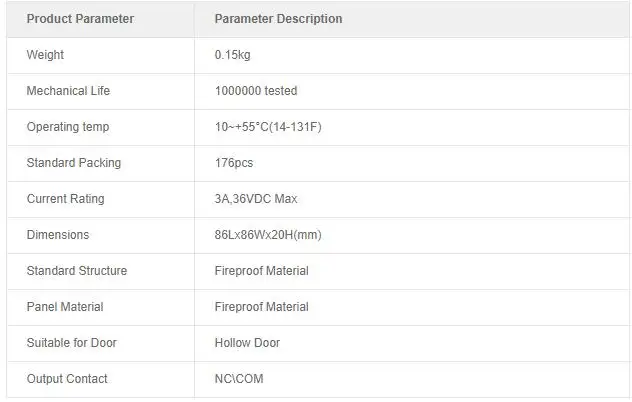
Task: Select the Standard Packing label
Action: coord(74,163)
